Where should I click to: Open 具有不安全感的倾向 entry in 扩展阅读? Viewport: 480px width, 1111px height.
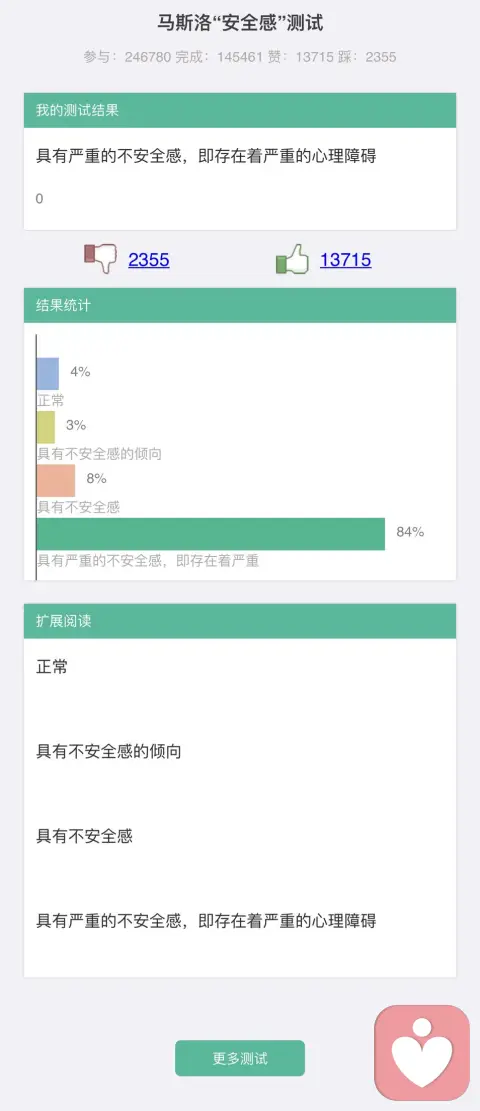coord(108,752)
